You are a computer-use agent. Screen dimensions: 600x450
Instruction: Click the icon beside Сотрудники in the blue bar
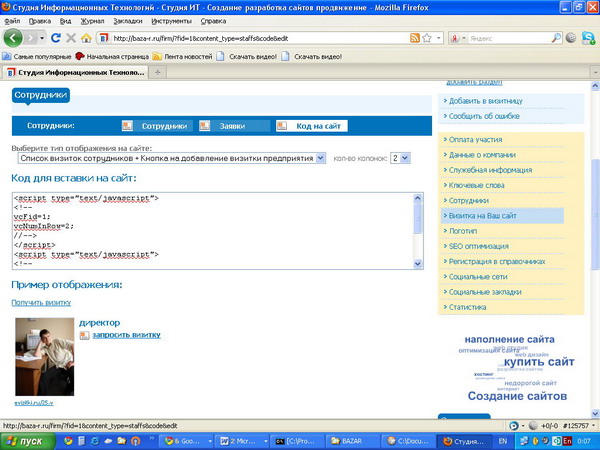click(127, 126)
